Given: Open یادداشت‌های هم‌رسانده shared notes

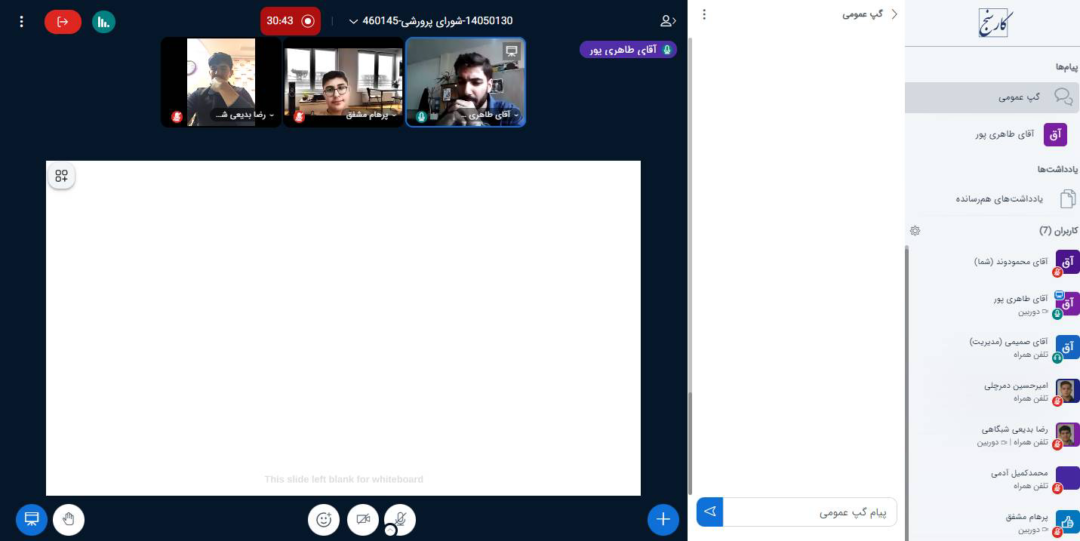Looking at the screenshot, I should point(992,198).
